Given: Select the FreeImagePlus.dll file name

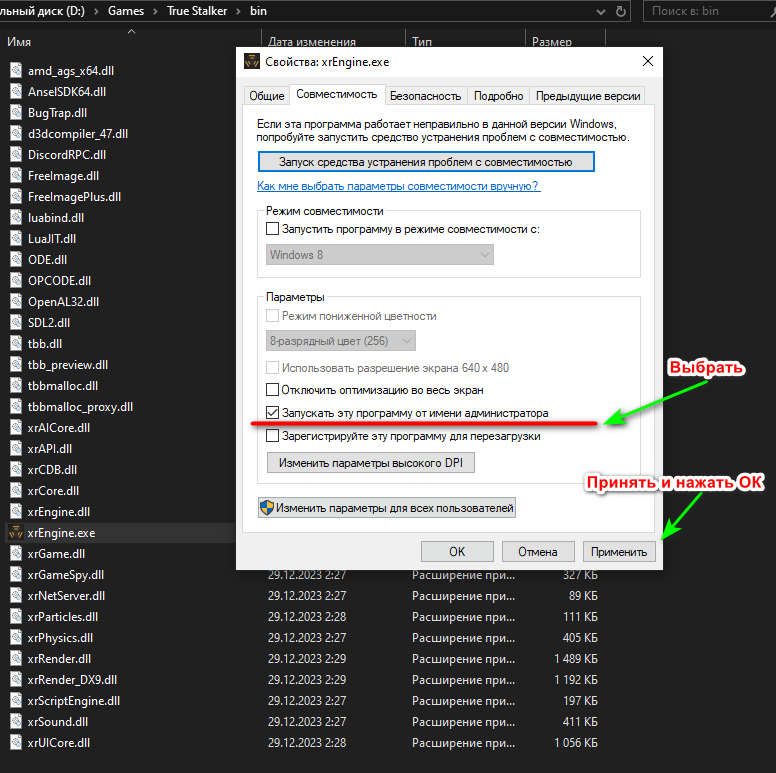Looking at the screenshot, I should coord(74,197).
